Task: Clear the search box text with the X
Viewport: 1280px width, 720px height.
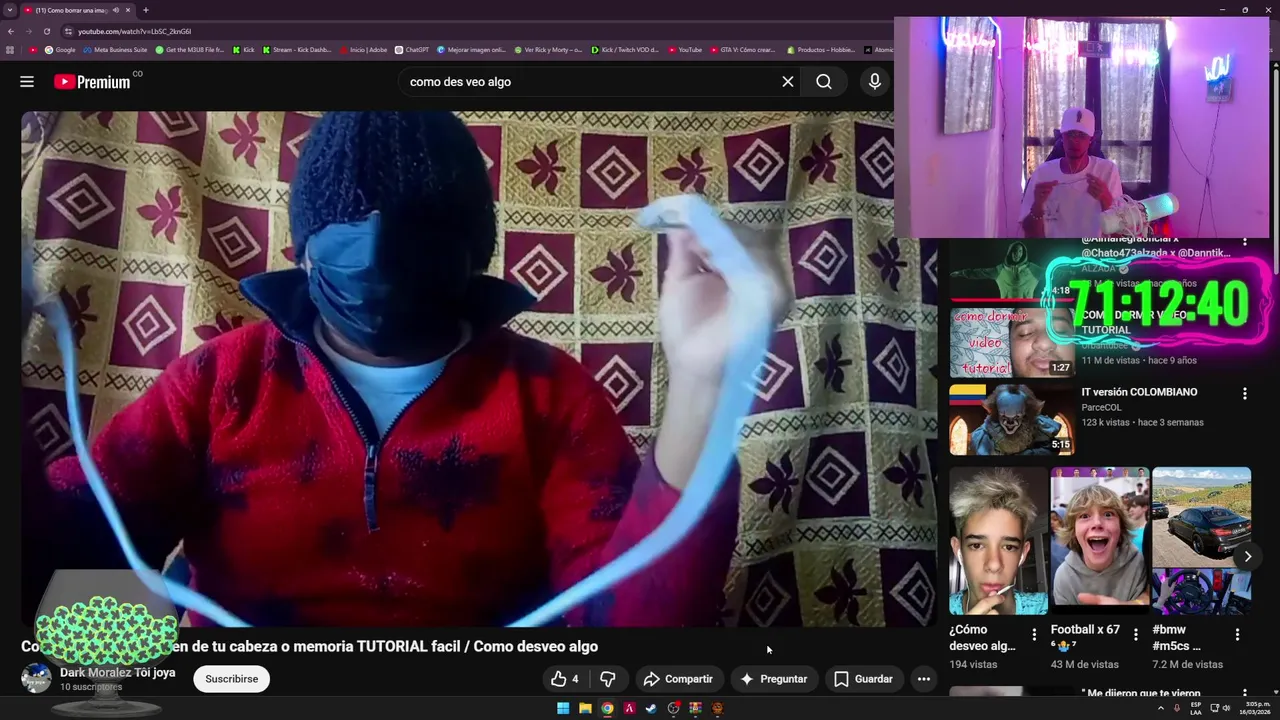Action: 788,82
